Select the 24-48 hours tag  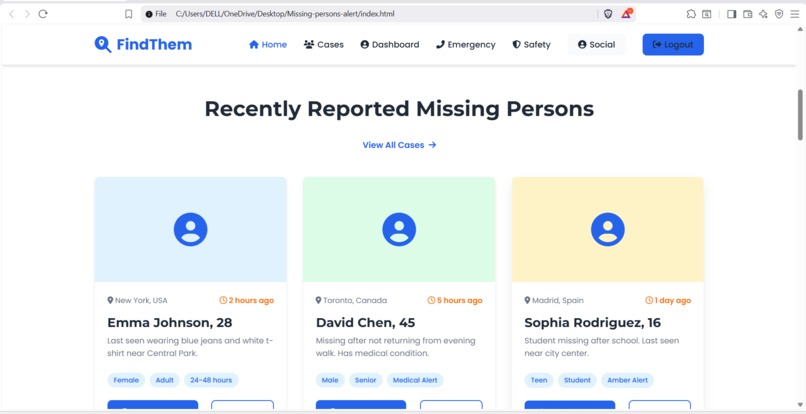coord(211,381)
